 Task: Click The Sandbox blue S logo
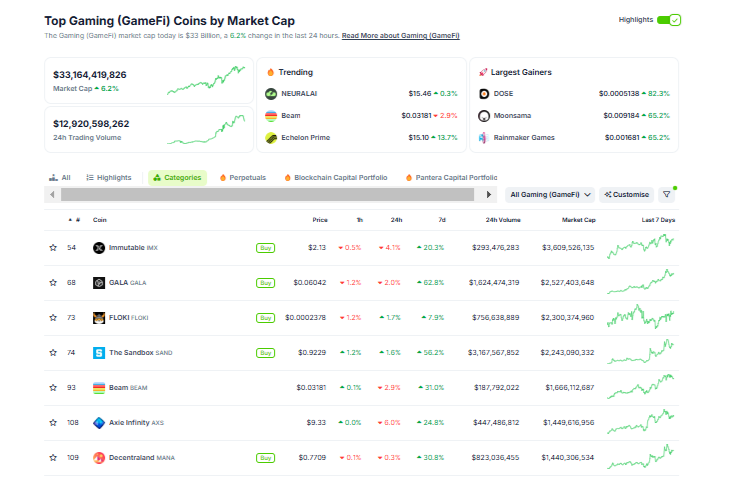[99, 353]
